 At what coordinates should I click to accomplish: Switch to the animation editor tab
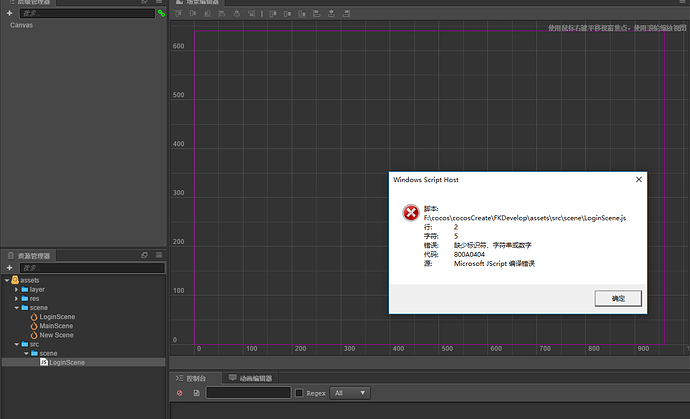click(x=250, y=379)
